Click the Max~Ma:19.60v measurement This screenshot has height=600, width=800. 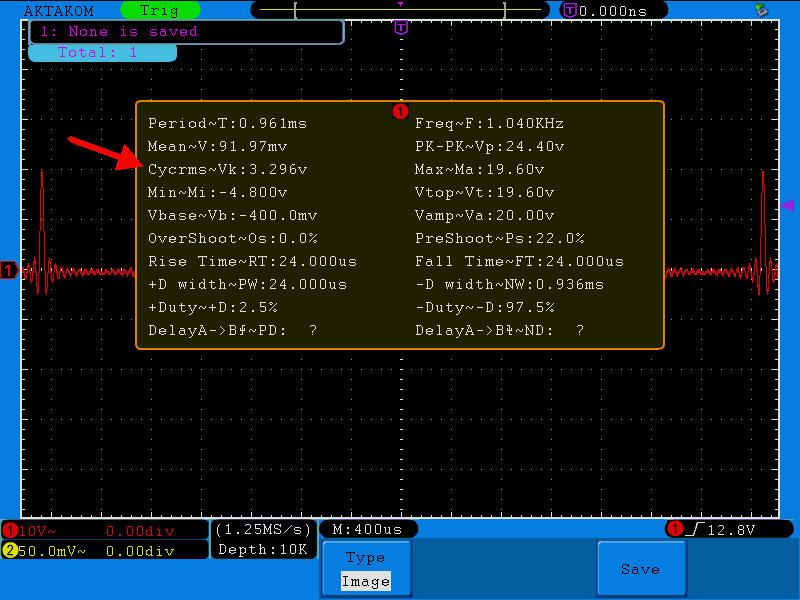pos(480,169)
